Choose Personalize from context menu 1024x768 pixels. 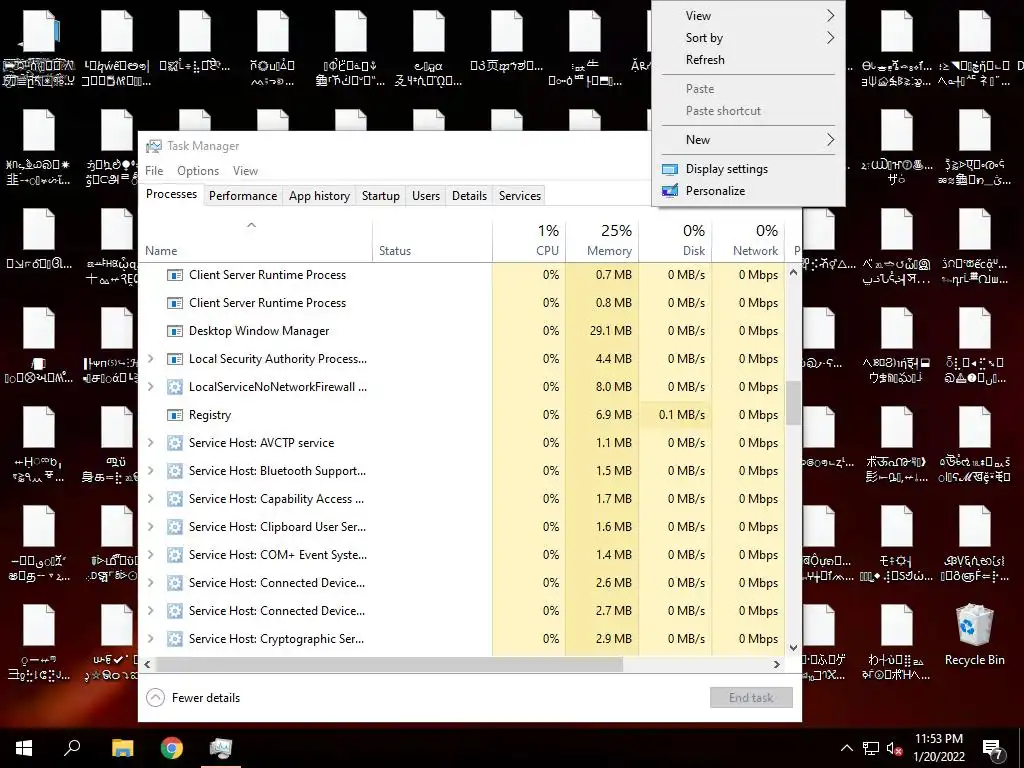(x=748, y=191)
